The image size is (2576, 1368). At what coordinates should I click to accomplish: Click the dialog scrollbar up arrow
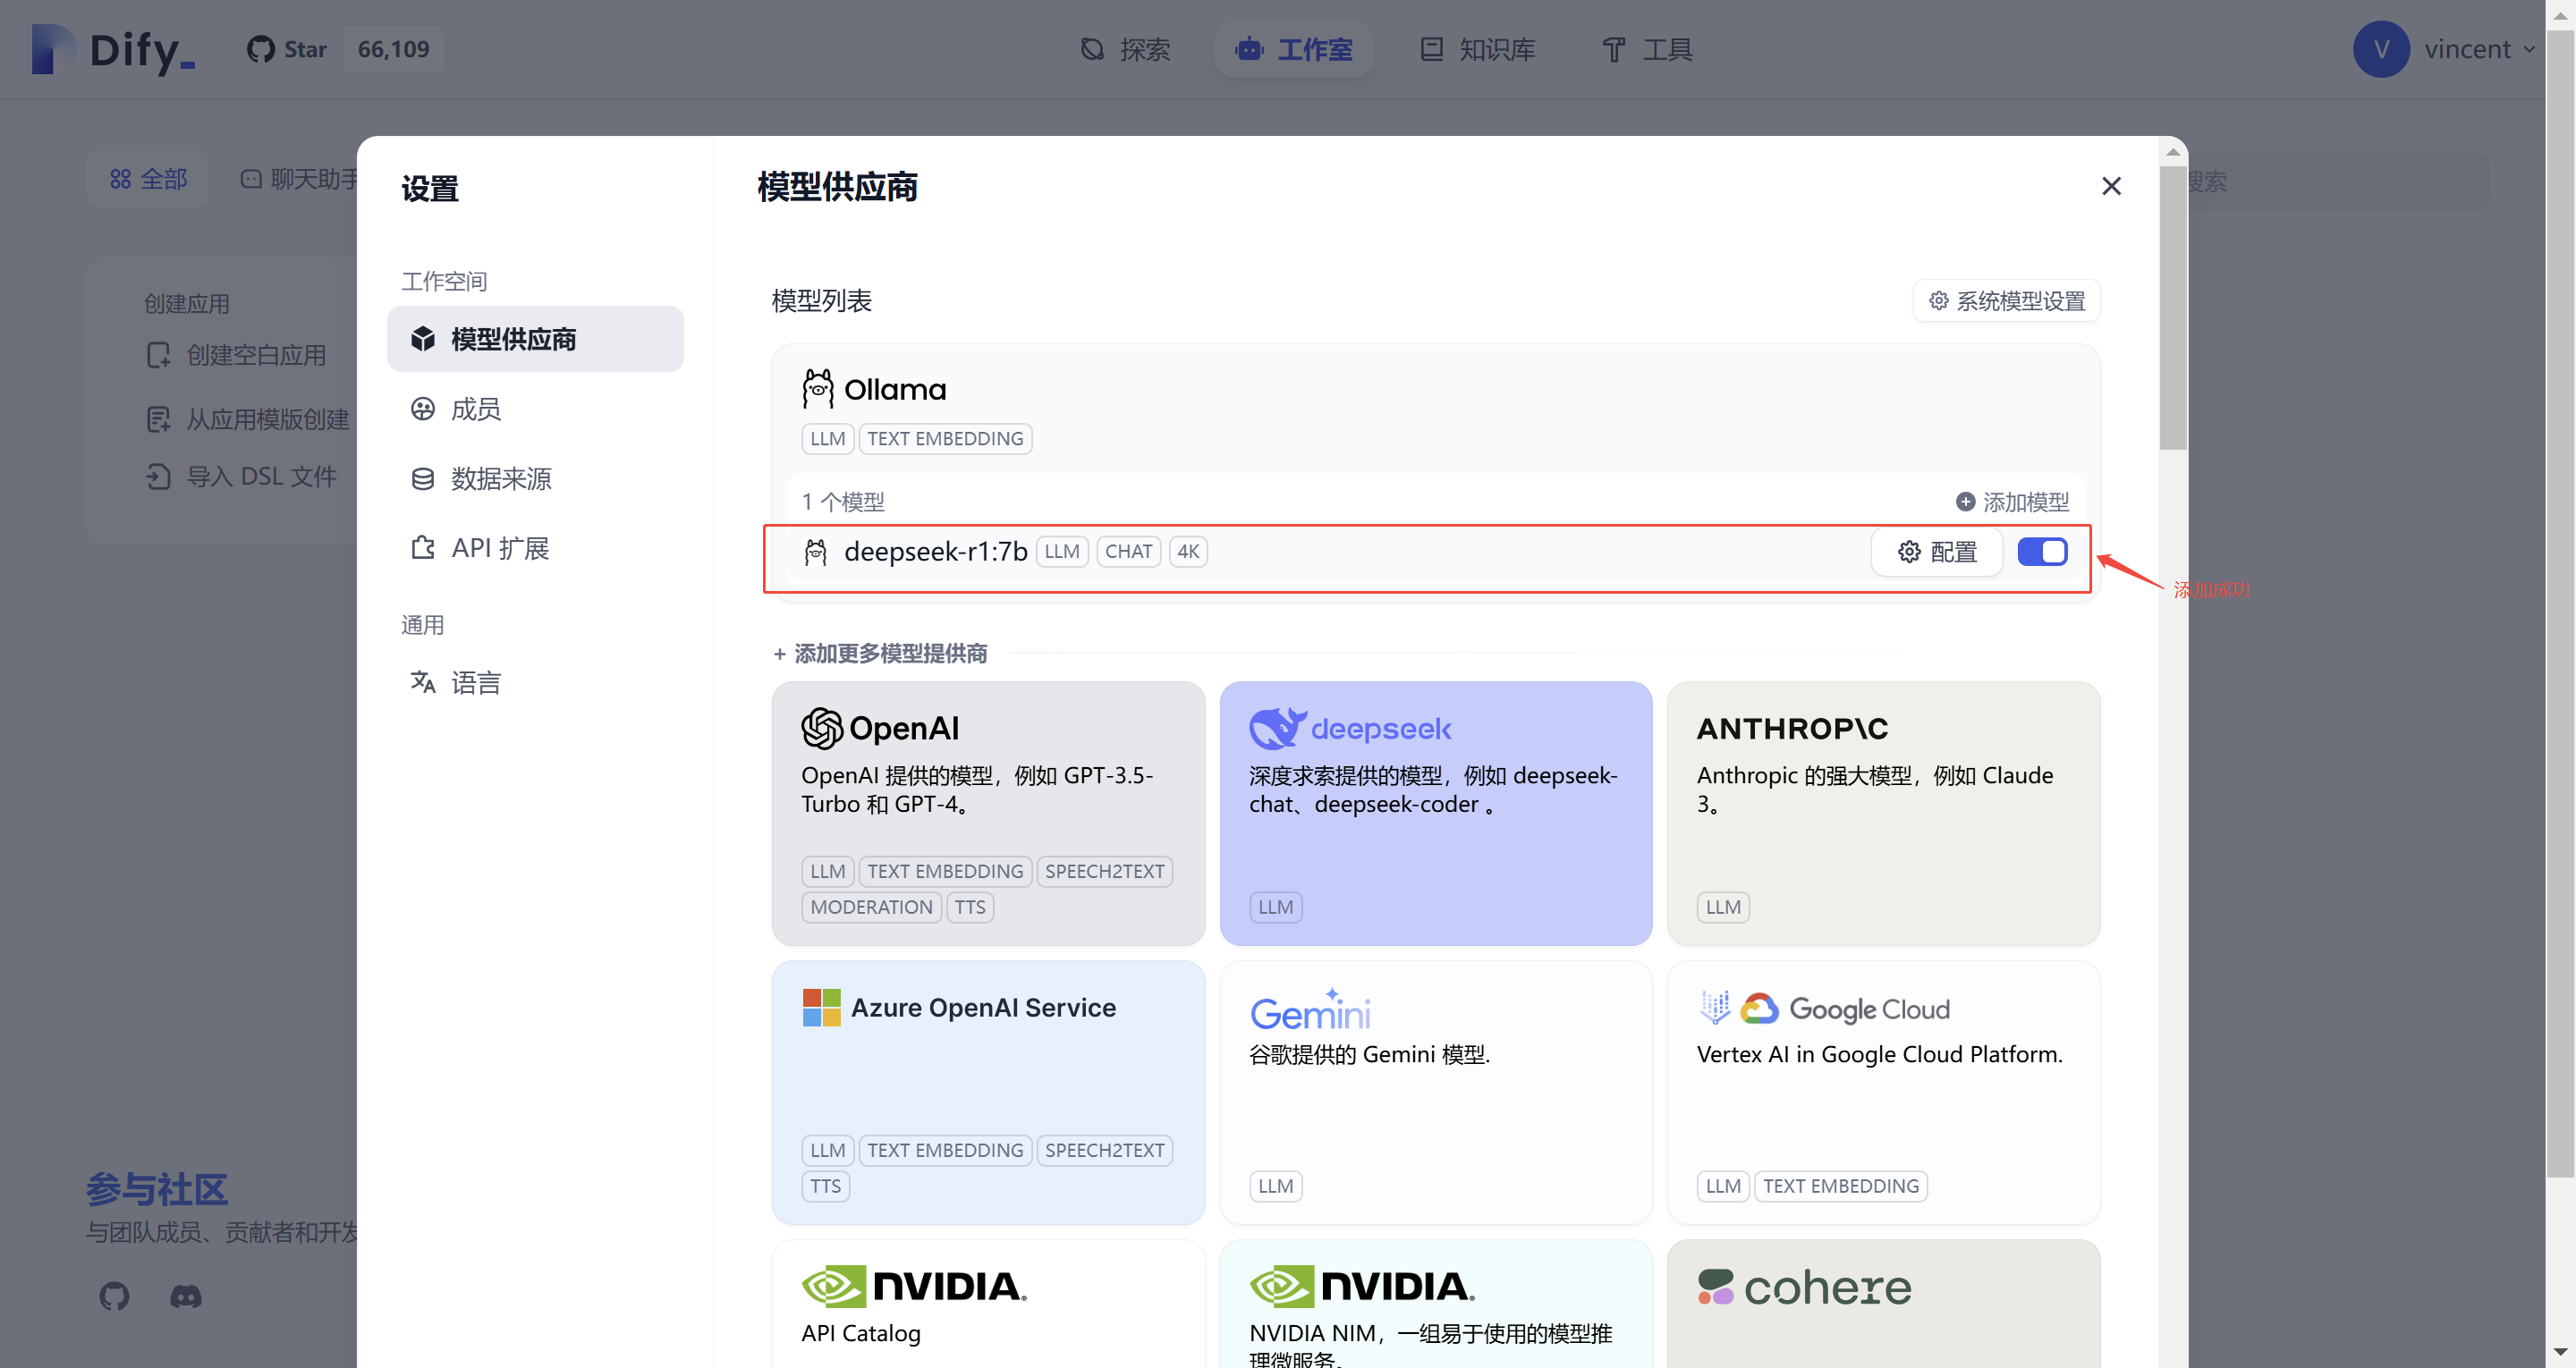pyautogui.click(x=2172, y=152)
